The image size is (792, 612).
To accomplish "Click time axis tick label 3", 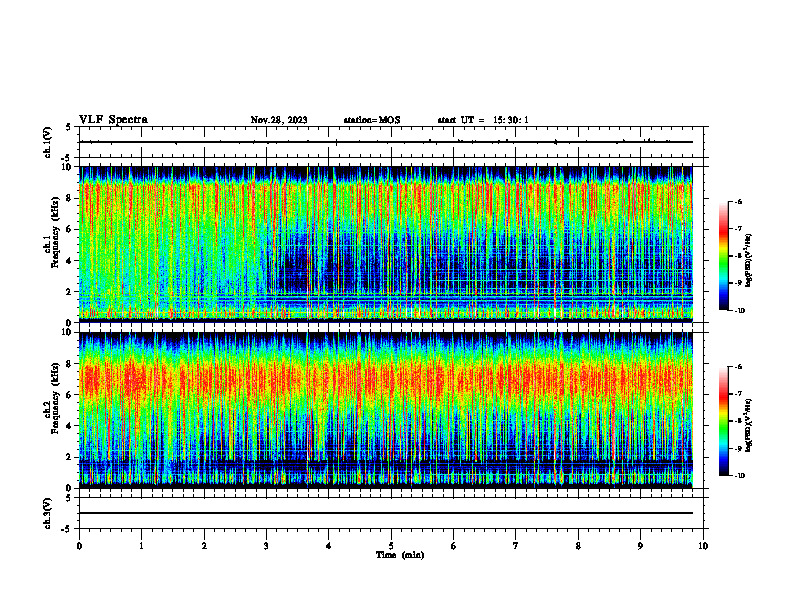I will [x=266, y=546].
